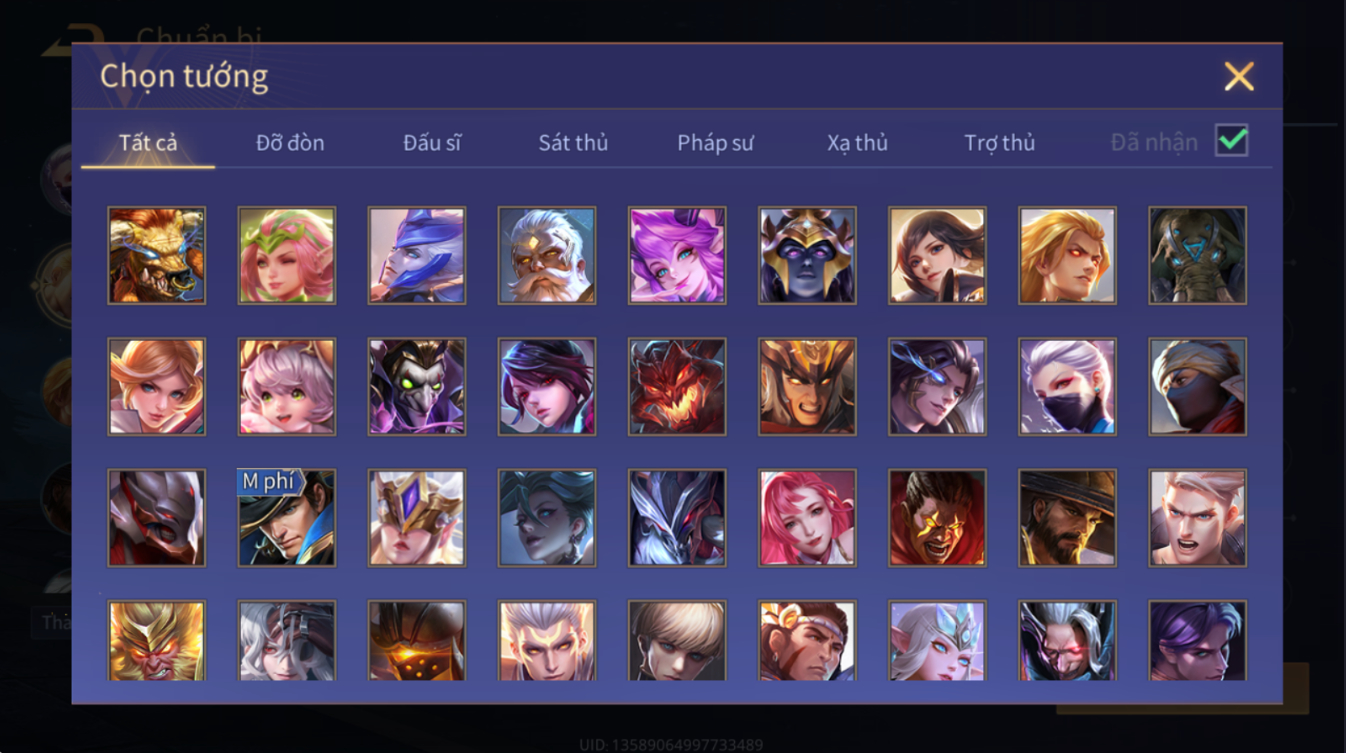Show heroes under "Pháp sư" tab
This screenshot has width=1346, height=753.
point(715,142)
